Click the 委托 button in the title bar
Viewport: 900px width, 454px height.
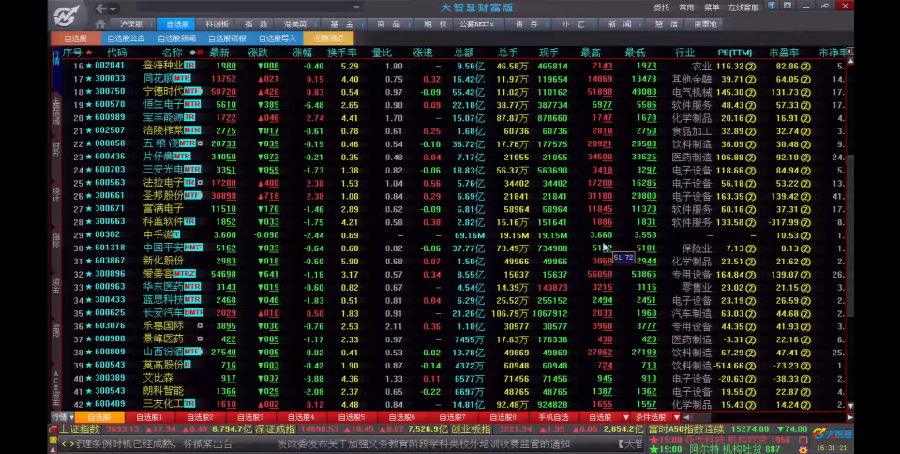(x=661, y=7)
